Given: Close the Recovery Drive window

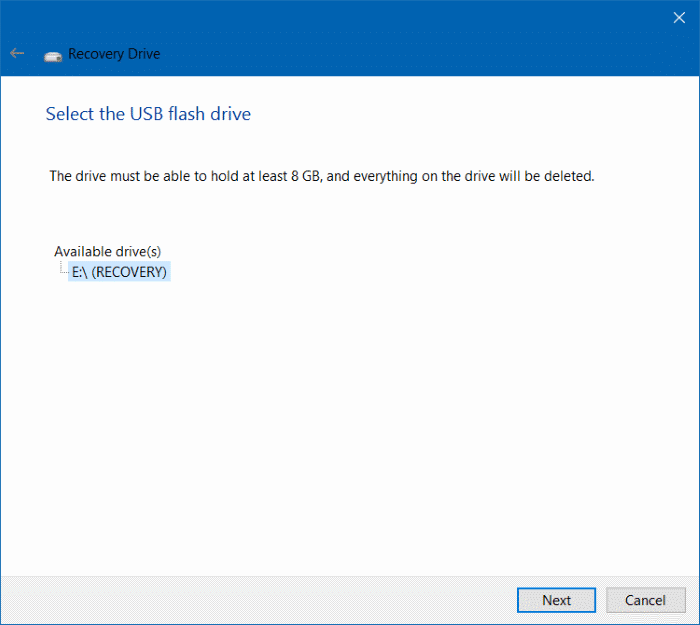Looking at the screenshot, I should [x=679, y=18].
